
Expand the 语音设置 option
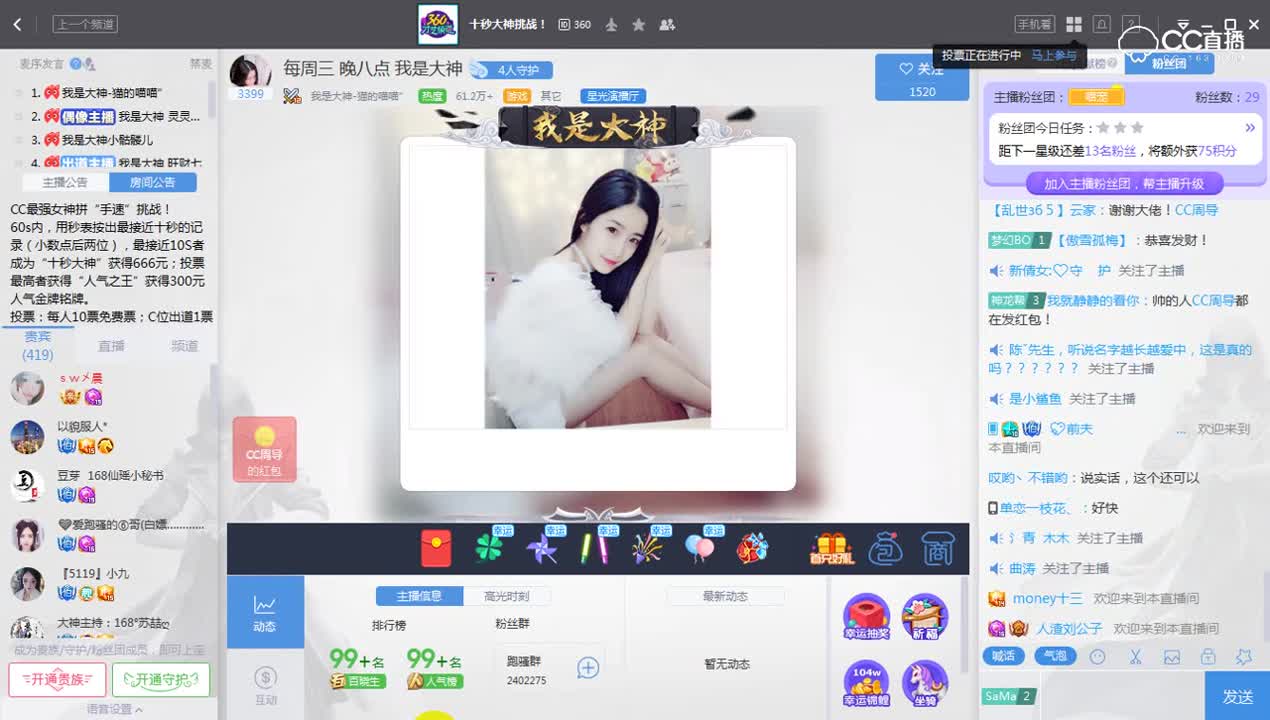point(114,710)
